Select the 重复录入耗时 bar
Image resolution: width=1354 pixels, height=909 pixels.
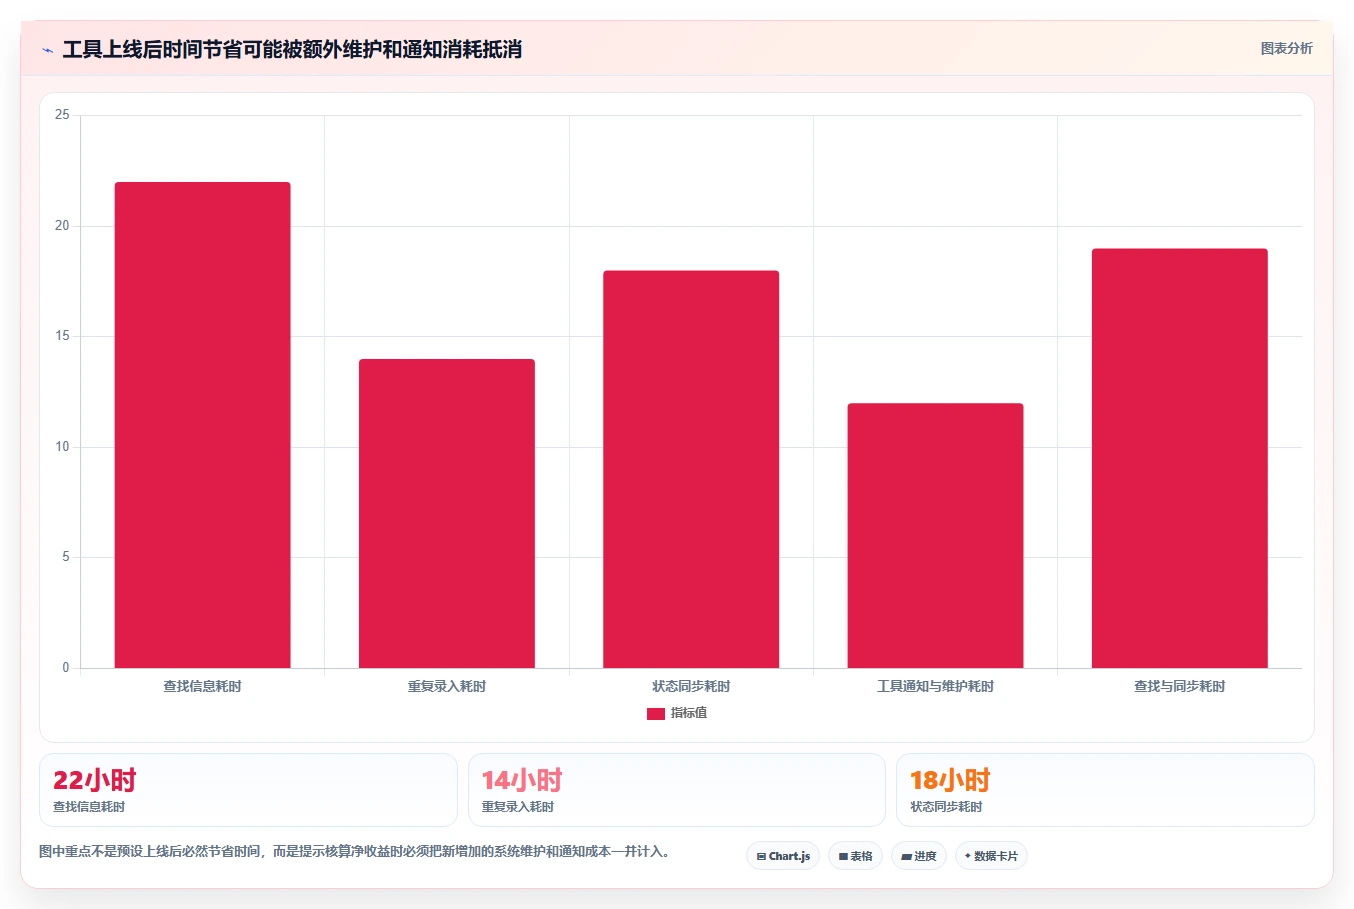coord(447,513)
